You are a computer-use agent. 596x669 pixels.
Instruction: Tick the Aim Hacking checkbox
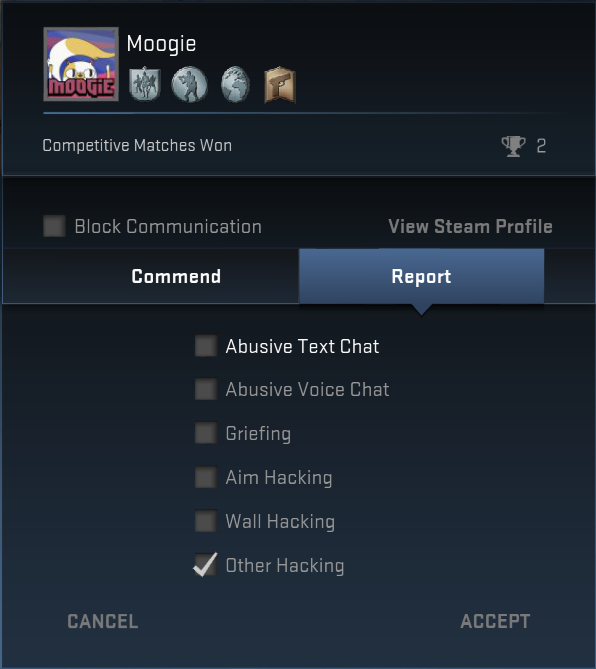206,477
